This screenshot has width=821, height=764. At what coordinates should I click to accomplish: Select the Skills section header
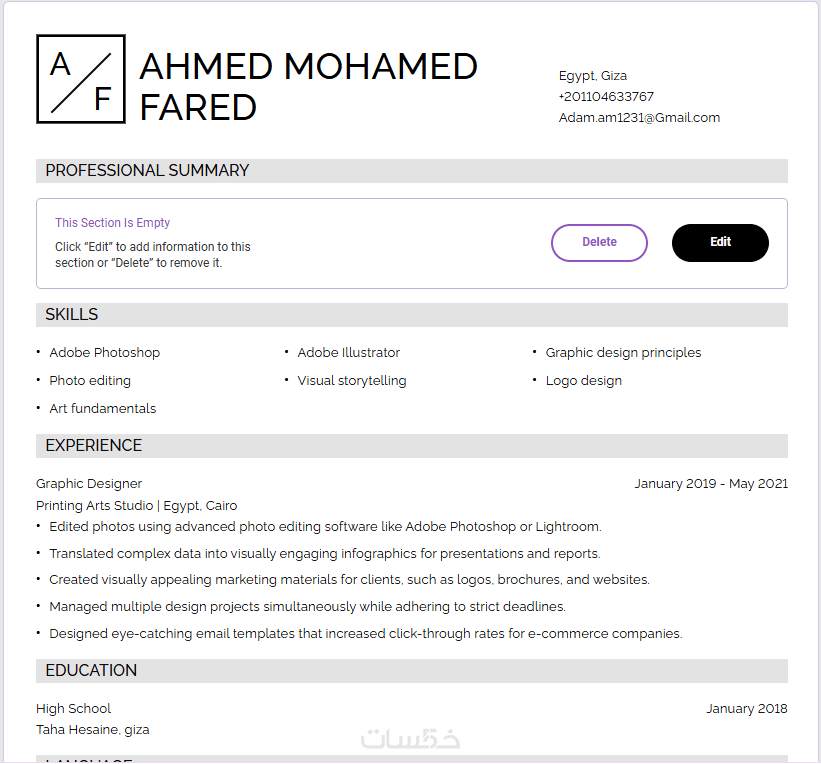point(72,315)
